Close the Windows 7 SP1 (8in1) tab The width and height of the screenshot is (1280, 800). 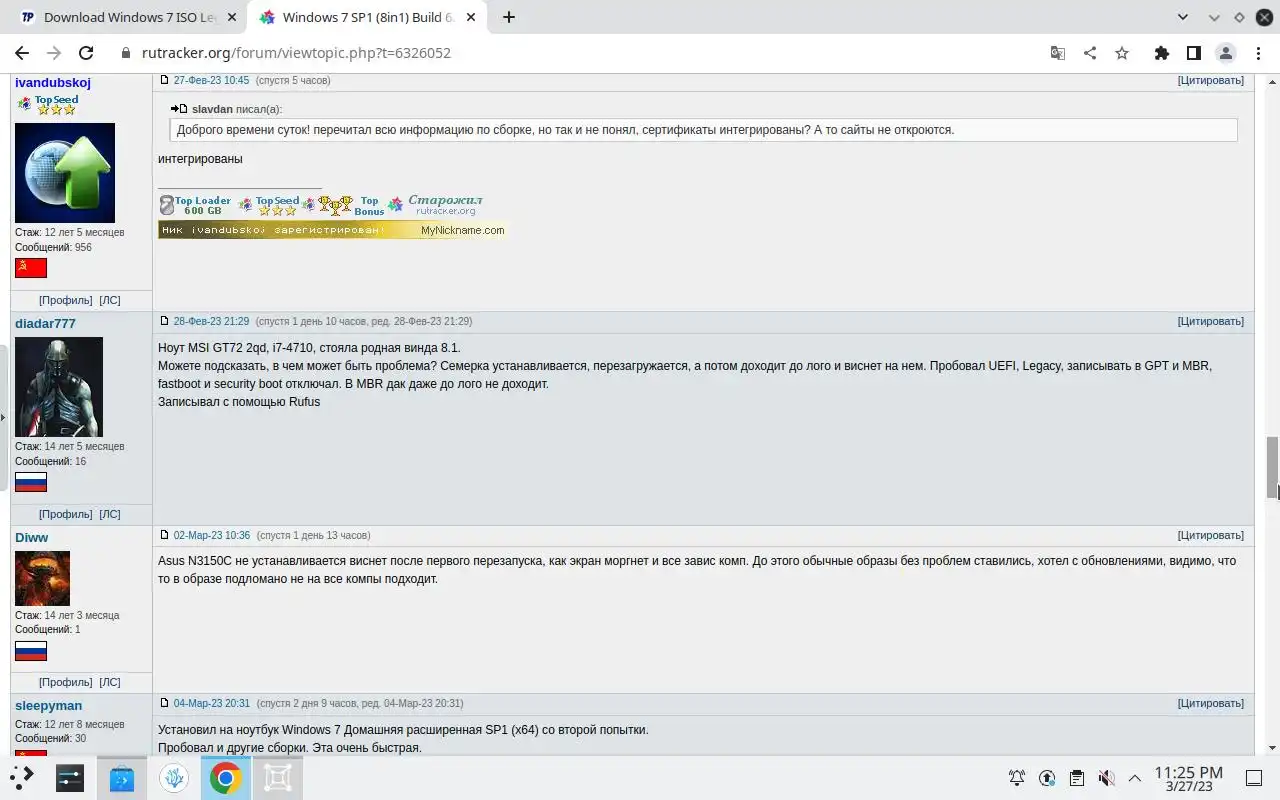click(470, 17)
